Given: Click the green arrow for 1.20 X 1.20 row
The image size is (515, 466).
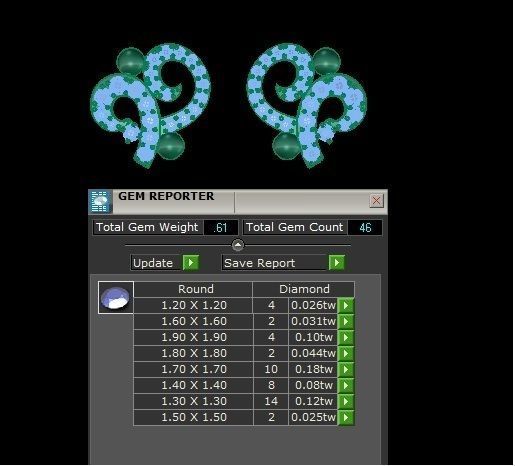Looking at the screenshot, I should (x=346, y=305).
